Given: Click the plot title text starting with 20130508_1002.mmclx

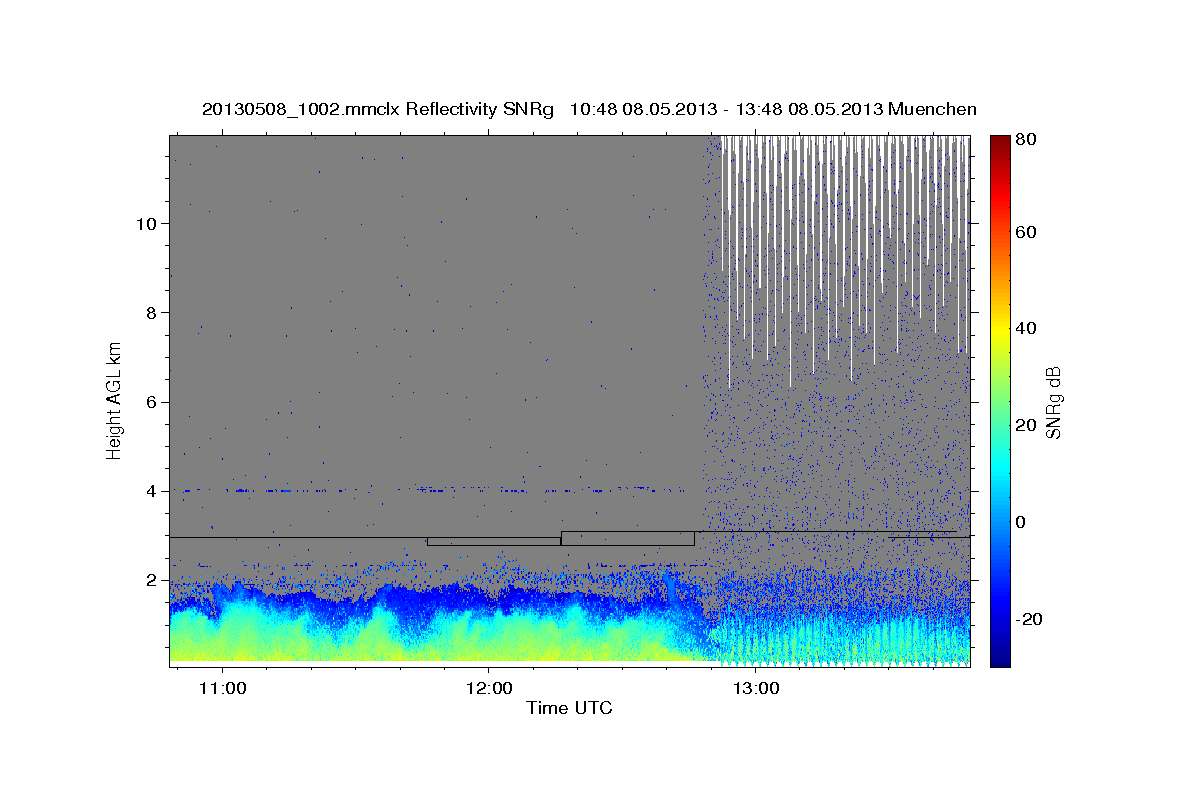Looking at the screenshot, I should click(x=589, y=109).
